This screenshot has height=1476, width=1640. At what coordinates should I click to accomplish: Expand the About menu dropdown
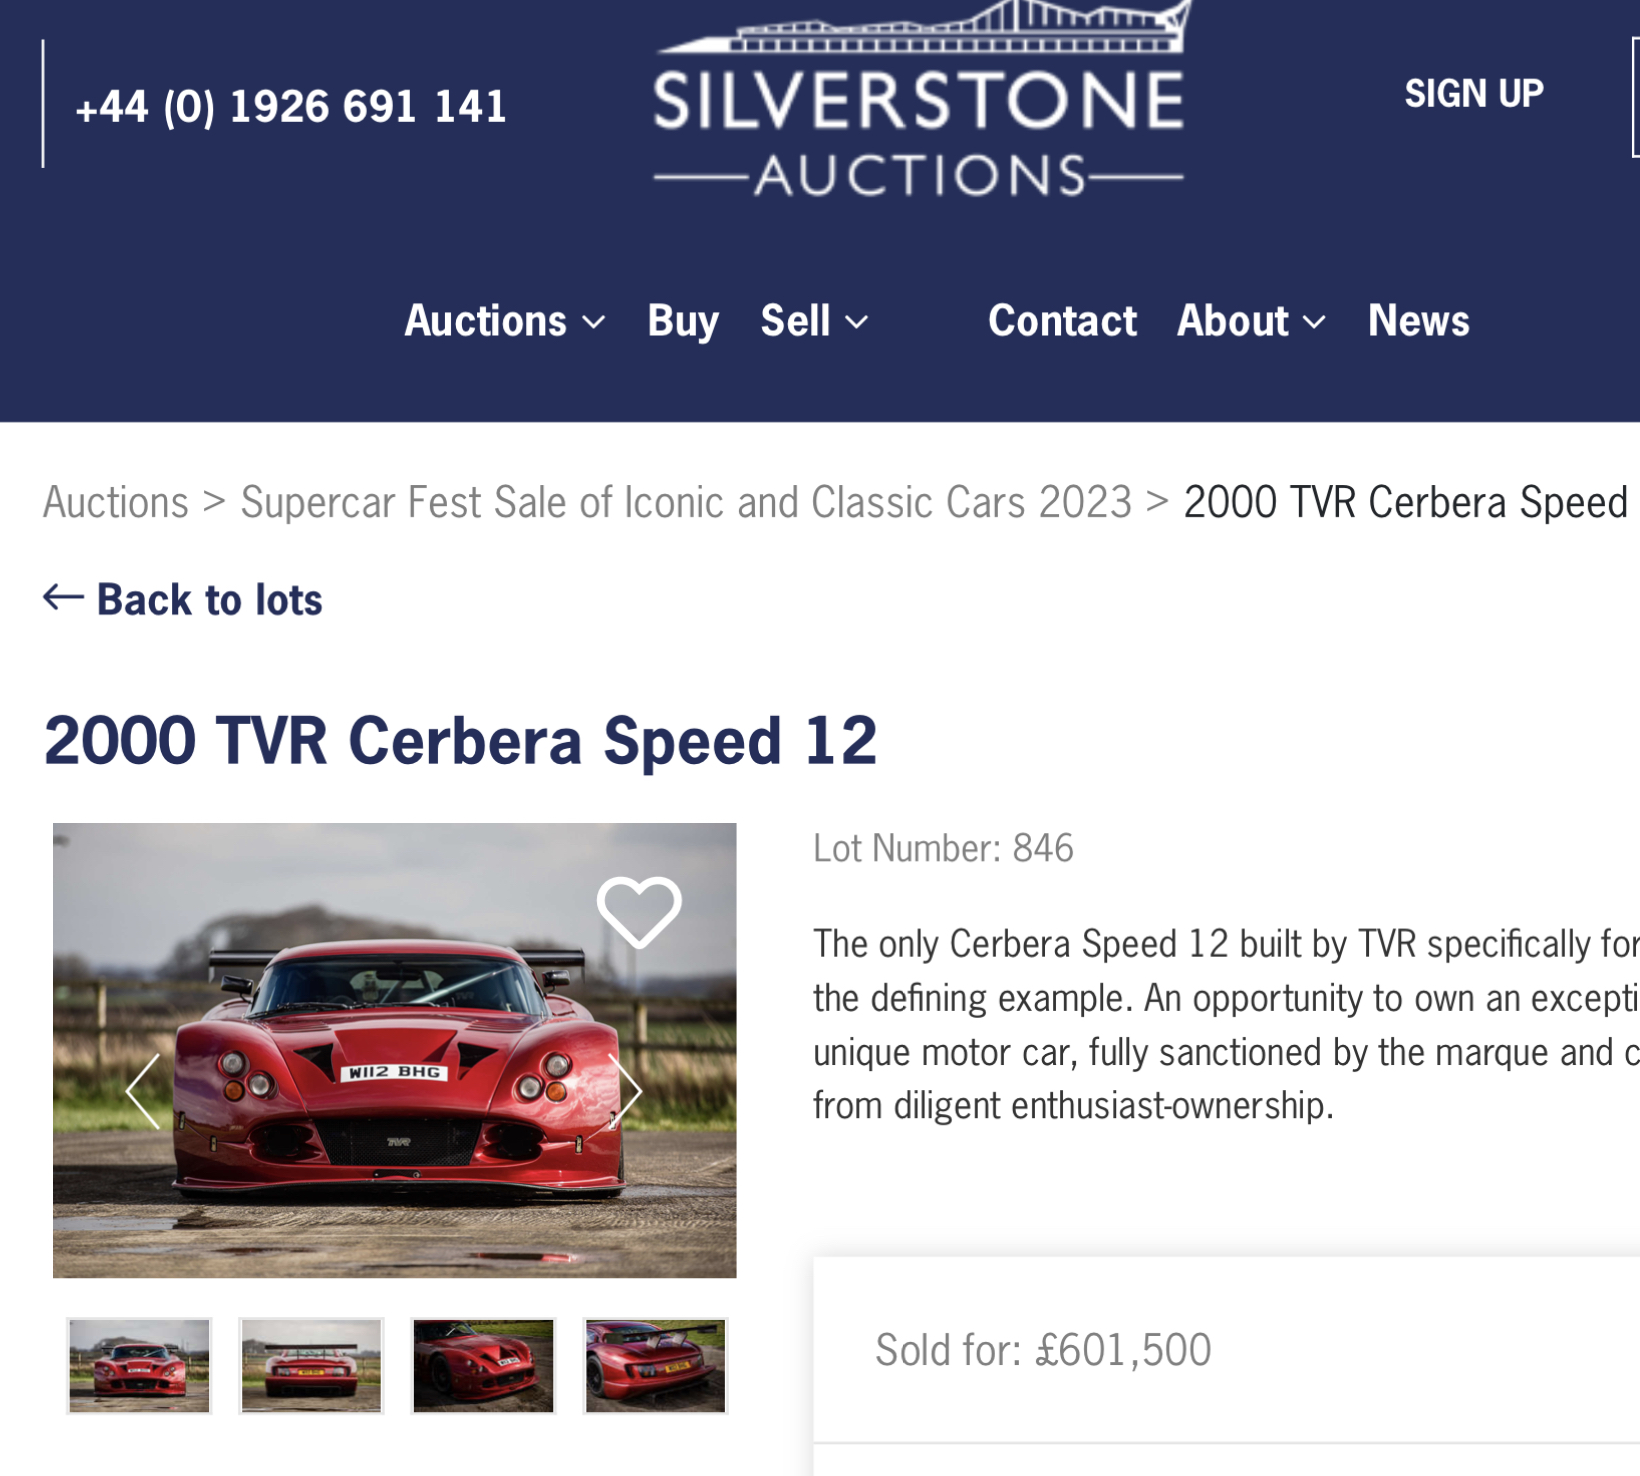1251,321
